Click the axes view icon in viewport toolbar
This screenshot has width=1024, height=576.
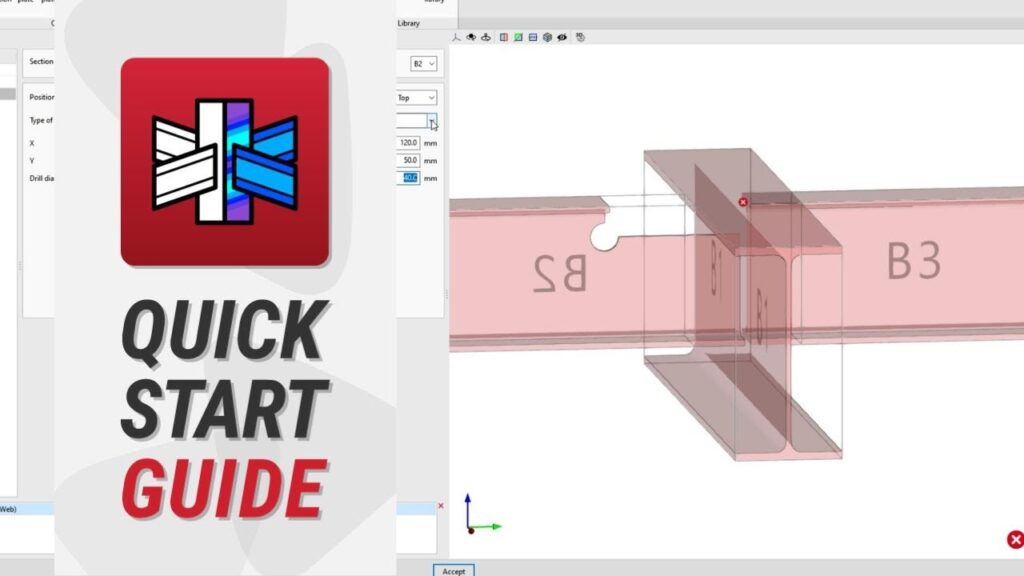click(x=456, y=38)
